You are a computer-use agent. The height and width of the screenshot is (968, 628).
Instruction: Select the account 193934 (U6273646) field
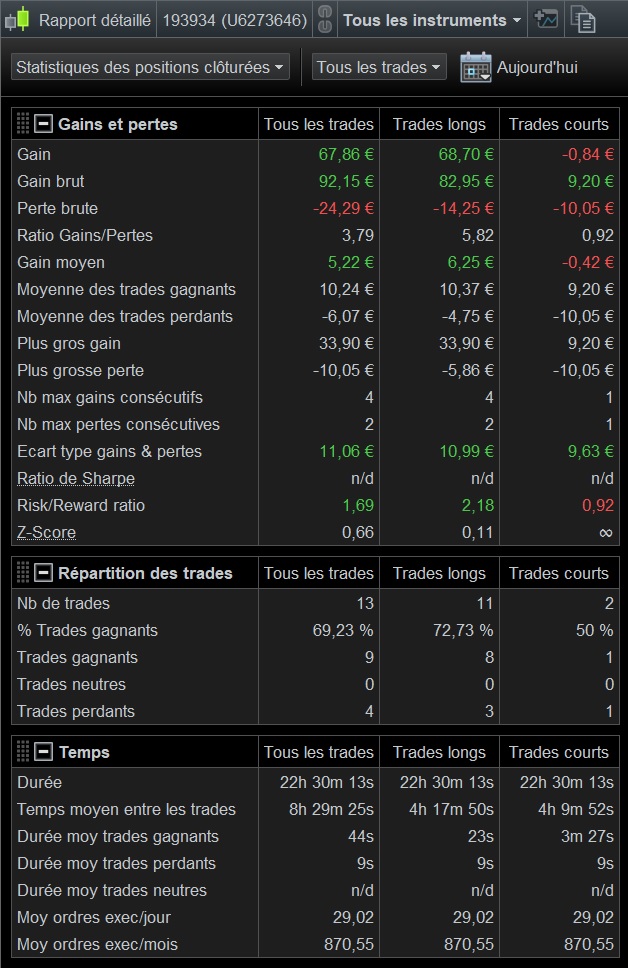[x=235, y=20]
